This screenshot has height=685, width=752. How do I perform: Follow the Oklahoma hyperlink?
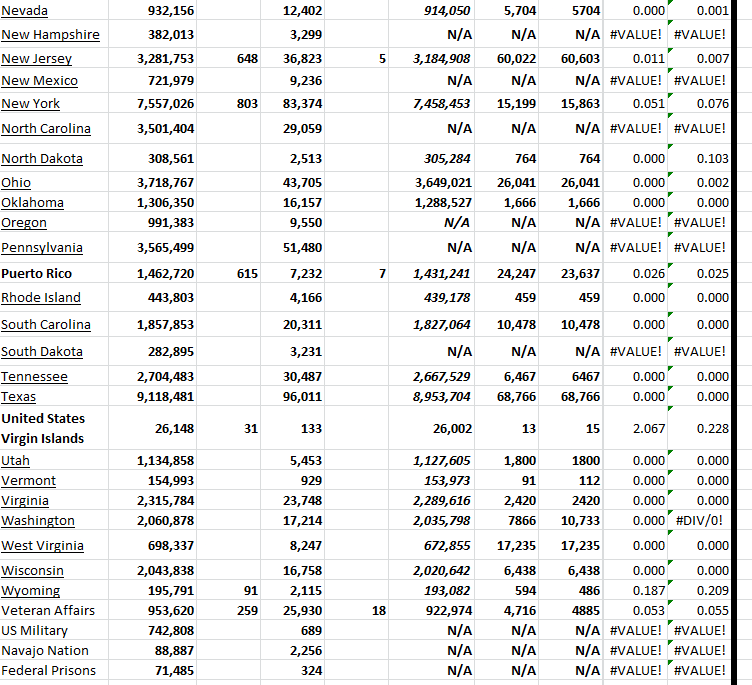tap(32, 203)
